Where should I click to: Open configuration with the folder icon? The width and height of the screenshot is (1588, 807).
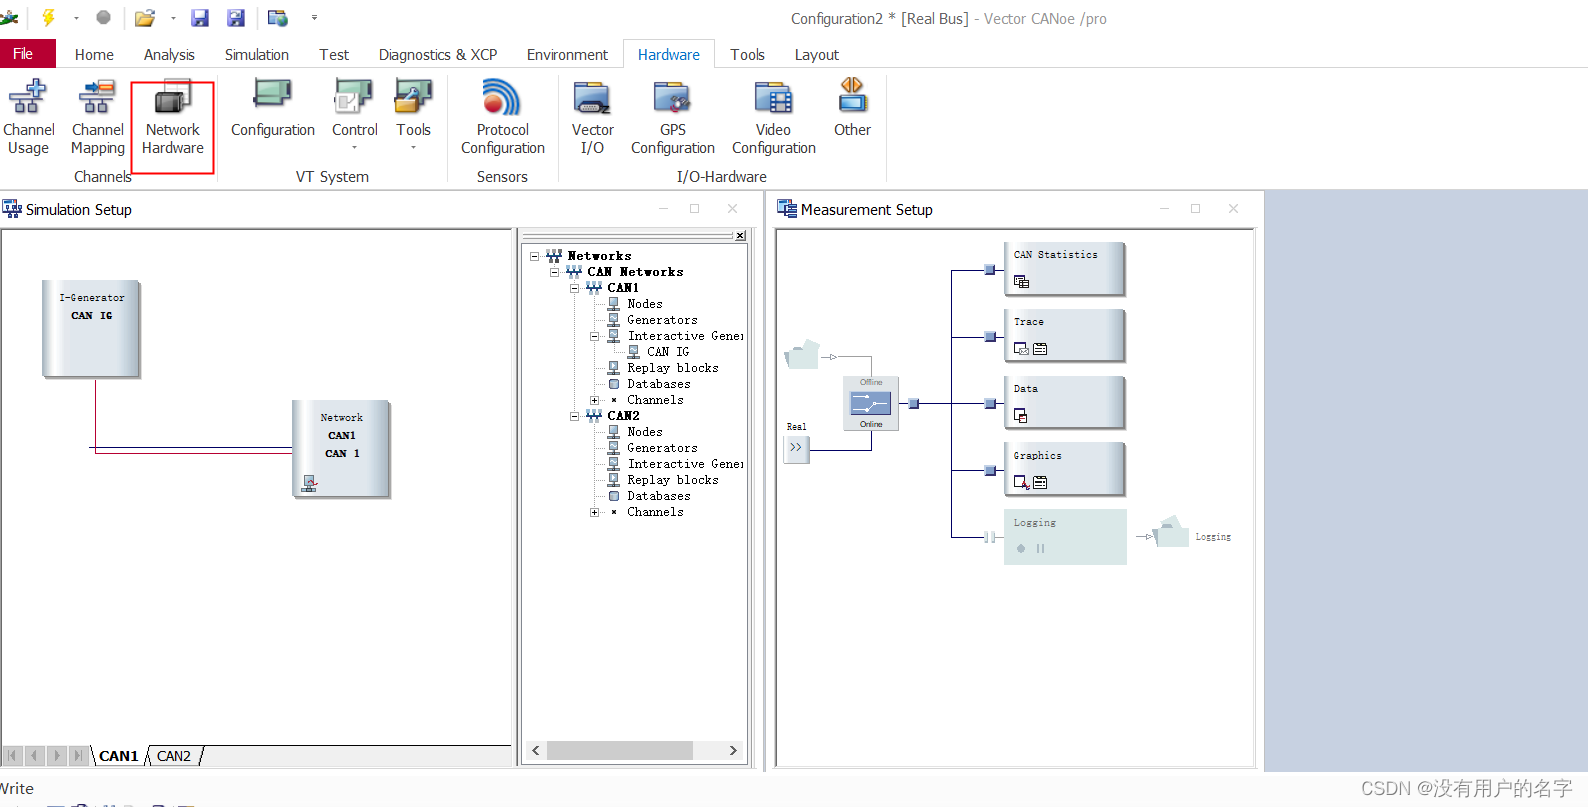pyautogui.click(x=145, y=17)
